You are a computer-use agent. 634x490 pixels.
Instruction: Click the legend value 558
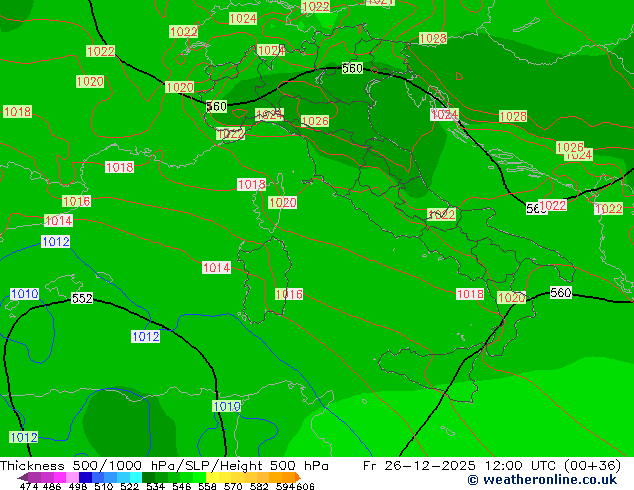point(207,486)
